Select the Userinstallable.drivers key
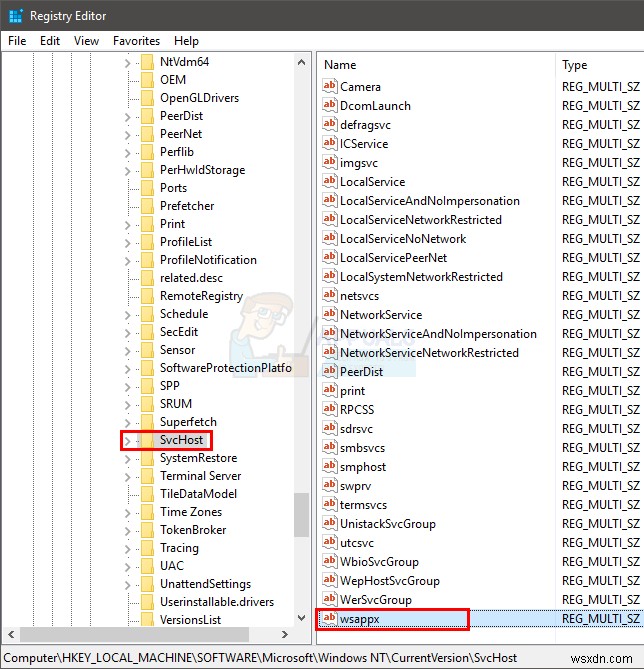Image resolution: width=644 pixels, height=669 pixels. click(x=217, y=602)
